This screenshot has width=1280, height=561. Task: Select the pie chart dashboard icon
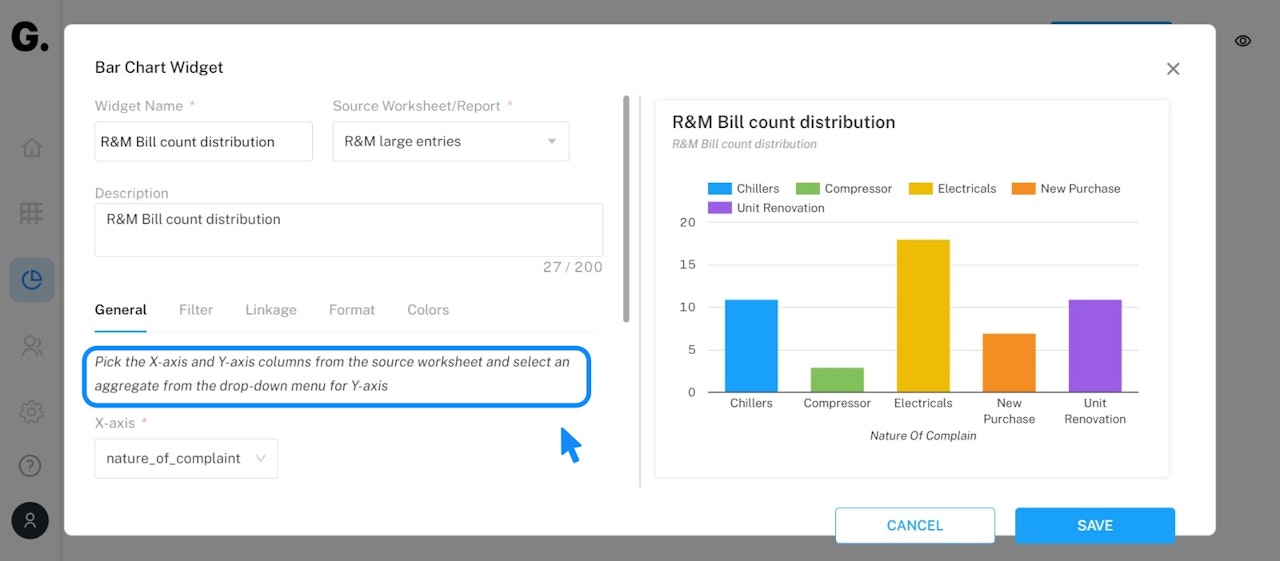coord(32,280)
